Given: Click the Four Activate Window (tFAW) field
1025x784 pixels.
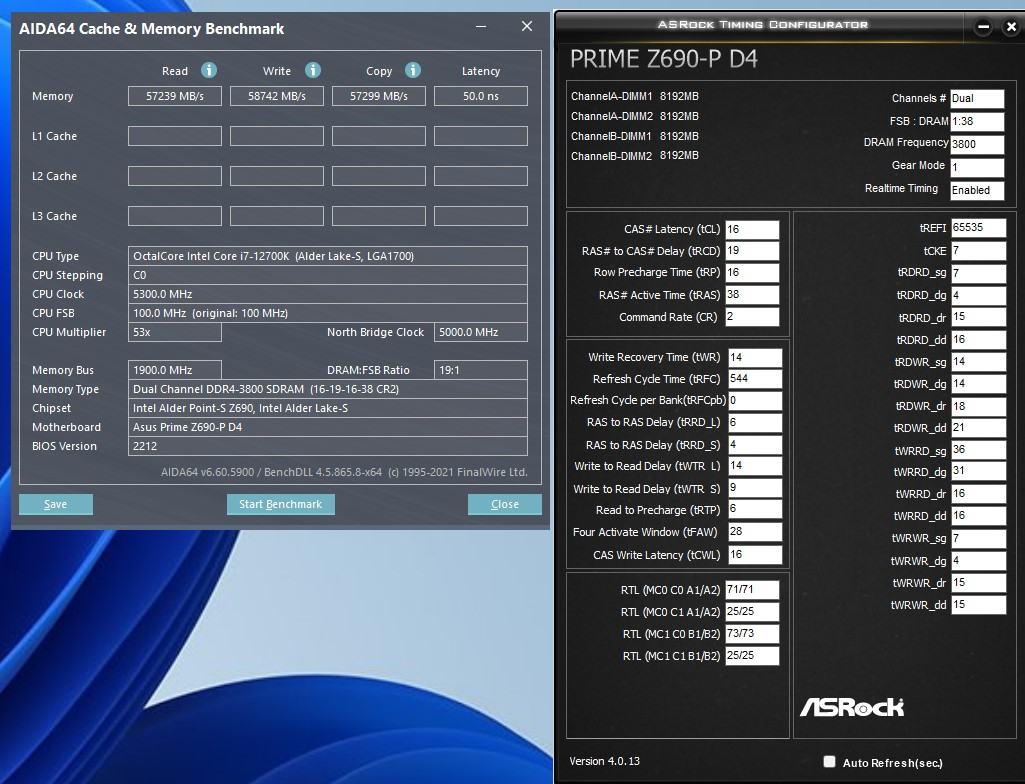Looking at the screenshot, I should pyautogui.click(x=755, y=532).
